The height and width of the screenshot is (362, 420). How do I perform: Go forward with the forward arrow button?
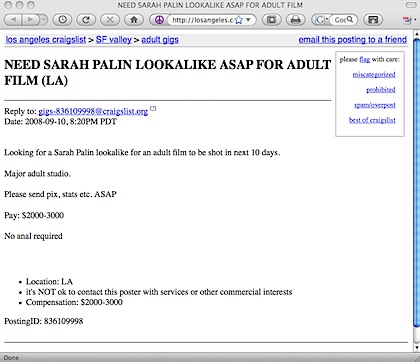tap(30, 20)
